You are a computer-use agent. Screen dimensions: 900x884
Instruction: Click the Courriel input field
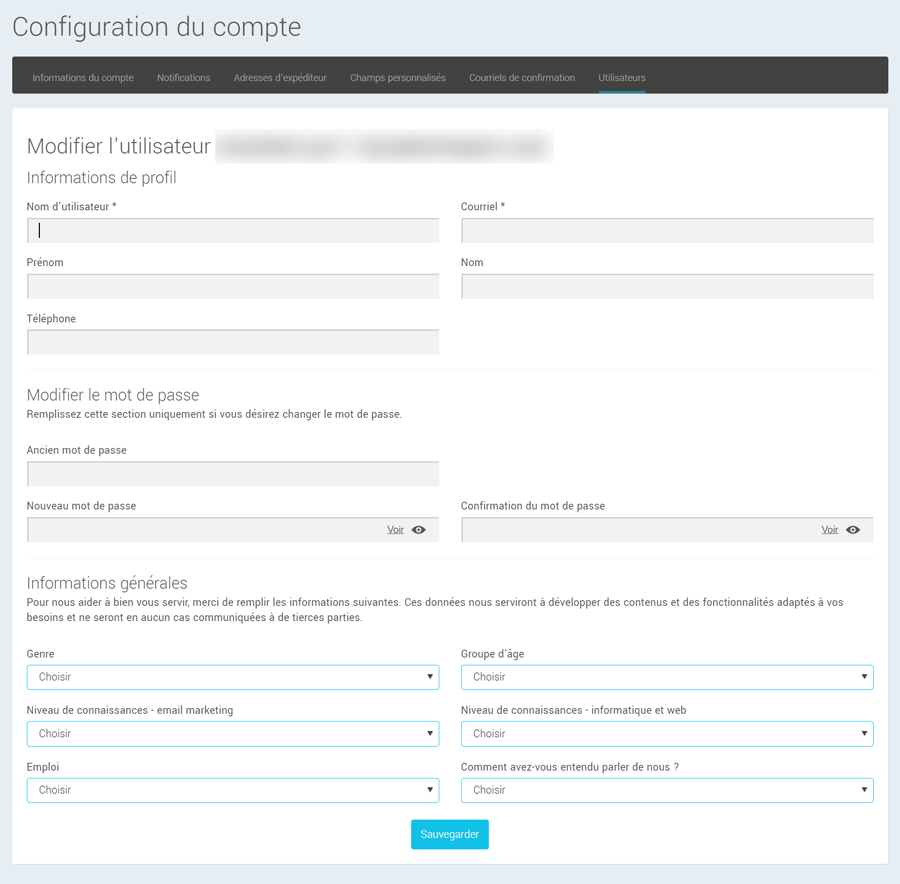tap(666, 230)
